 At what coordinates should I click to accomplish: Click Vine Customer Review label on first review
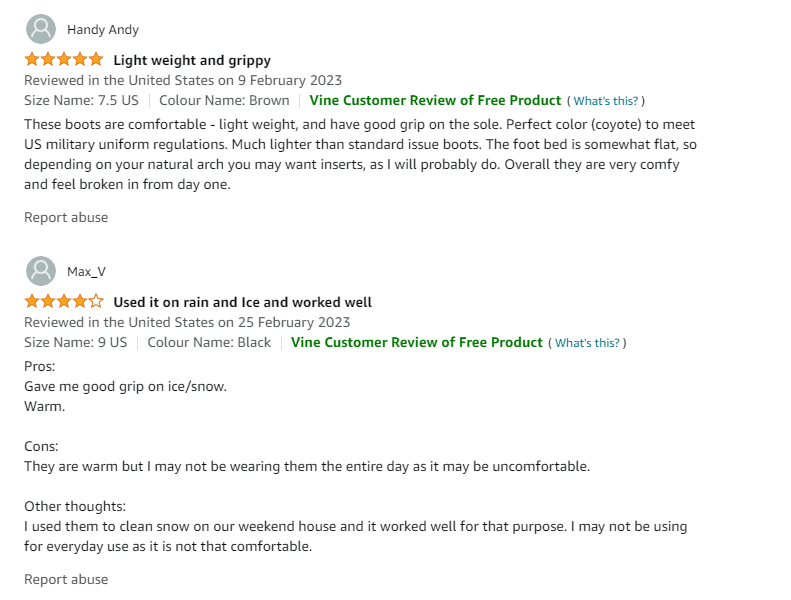tap(435, 100)
